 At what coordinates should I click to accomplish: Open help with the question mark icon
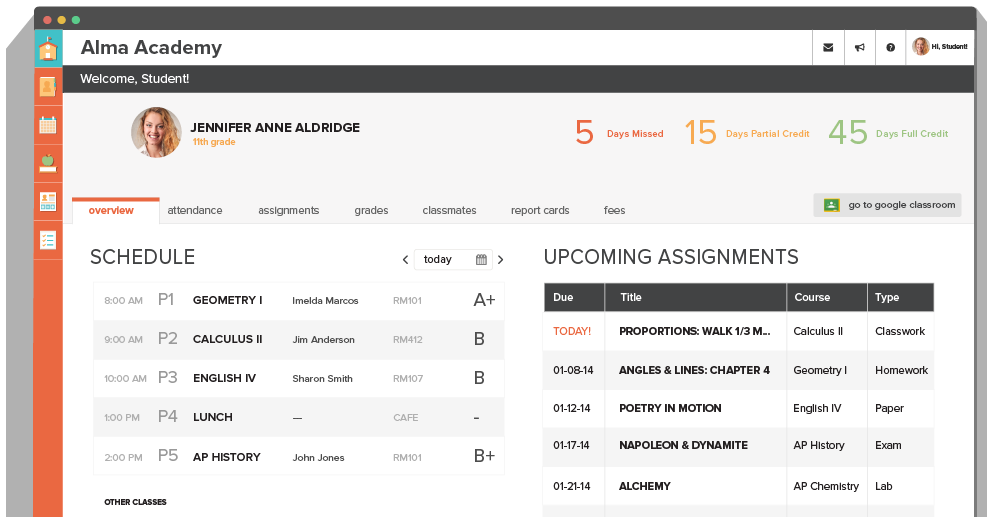click(x=890, y=47)
